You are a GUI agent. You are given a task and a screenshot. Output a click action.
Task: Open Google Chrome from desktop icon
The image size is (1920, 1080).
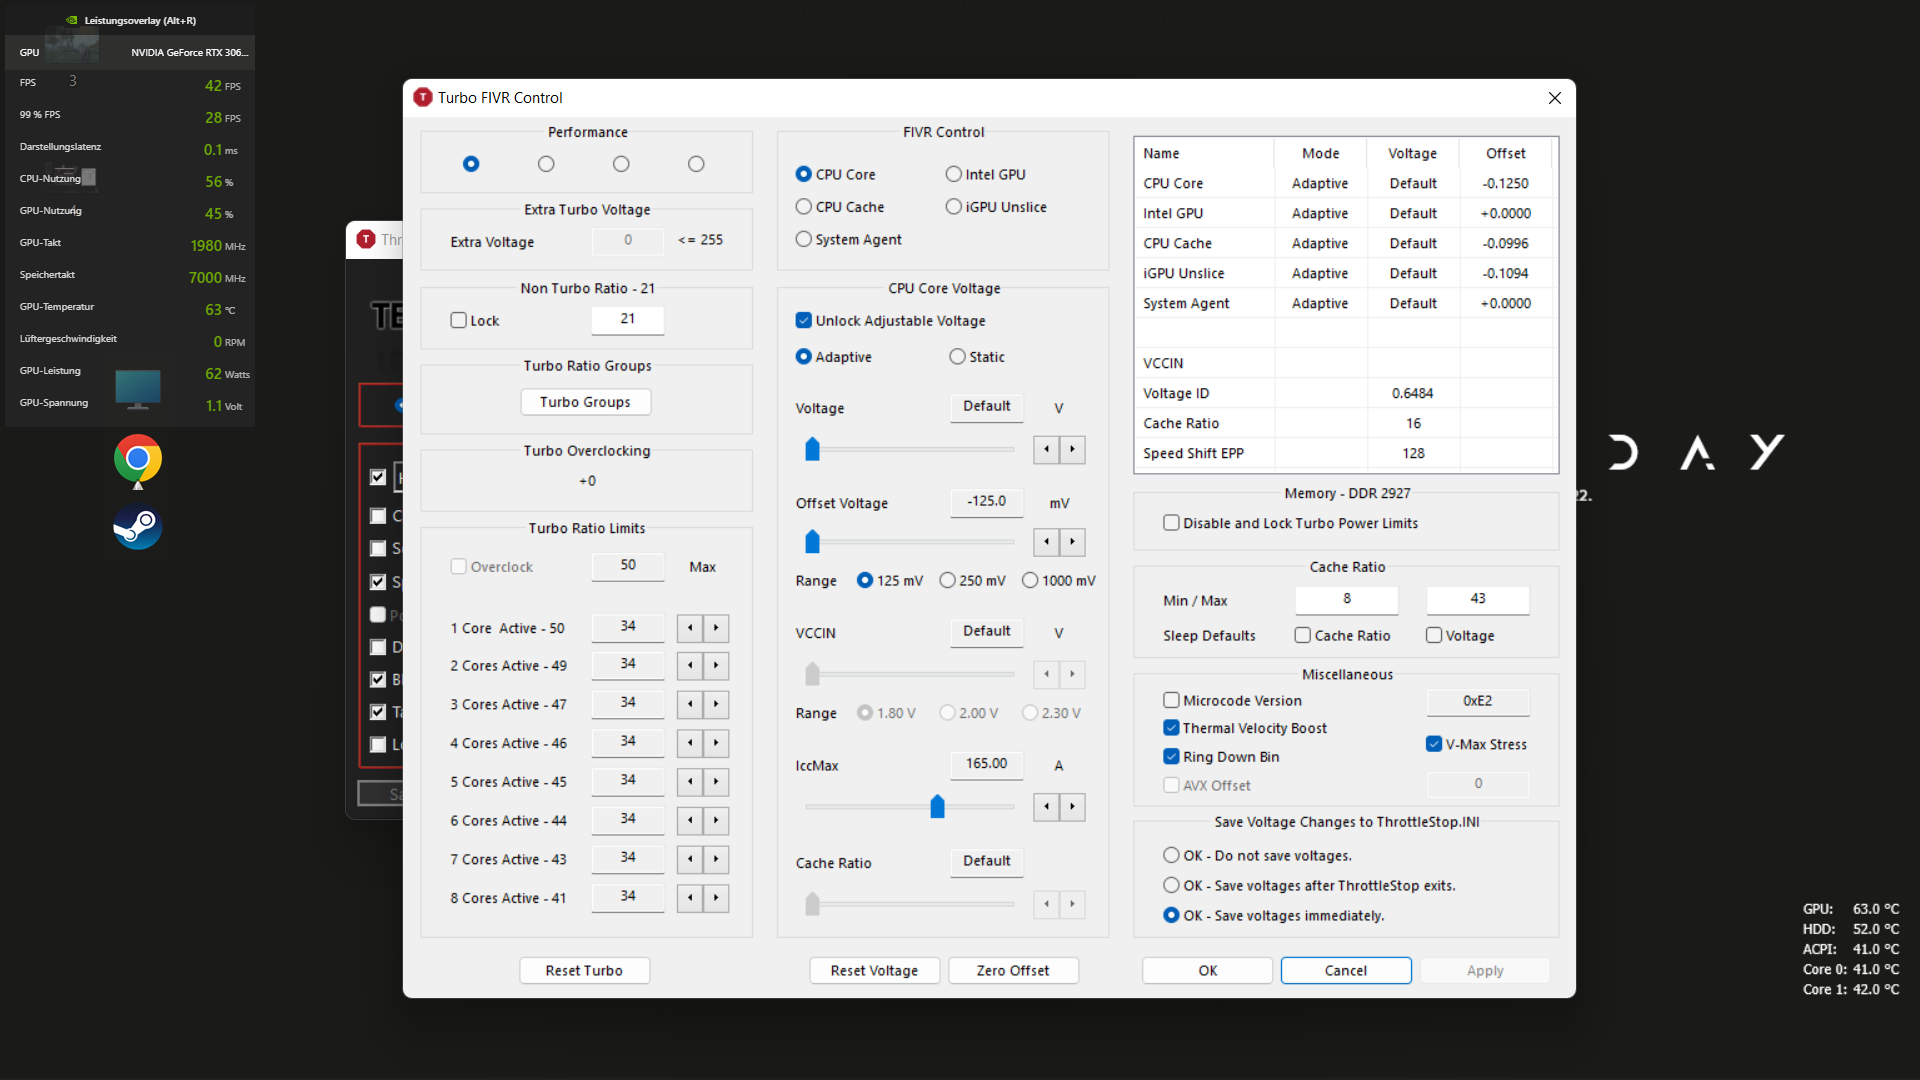pyautogui.click(x=138, y=459)
